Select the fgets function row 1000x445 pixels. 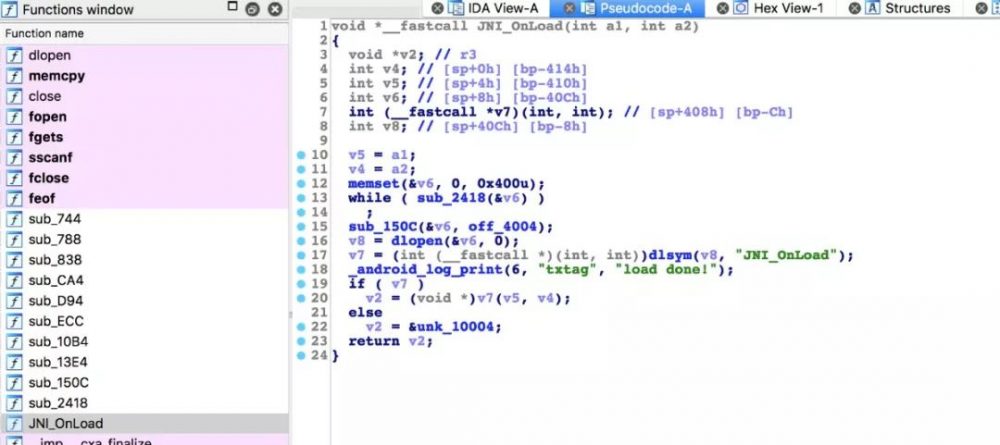tap(144, 137)
